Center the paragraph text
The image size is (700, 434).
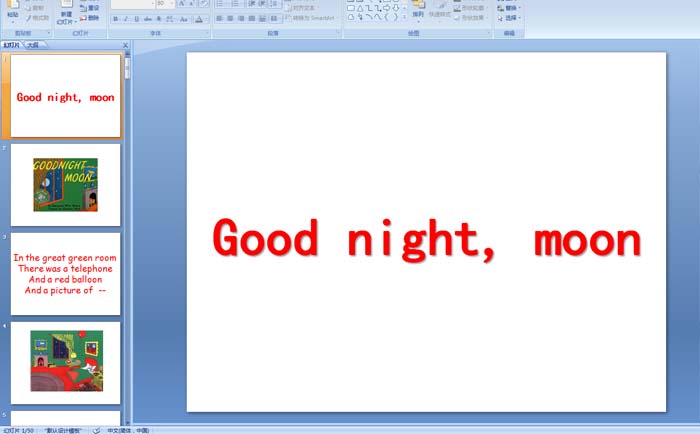[x=230, y=19]
